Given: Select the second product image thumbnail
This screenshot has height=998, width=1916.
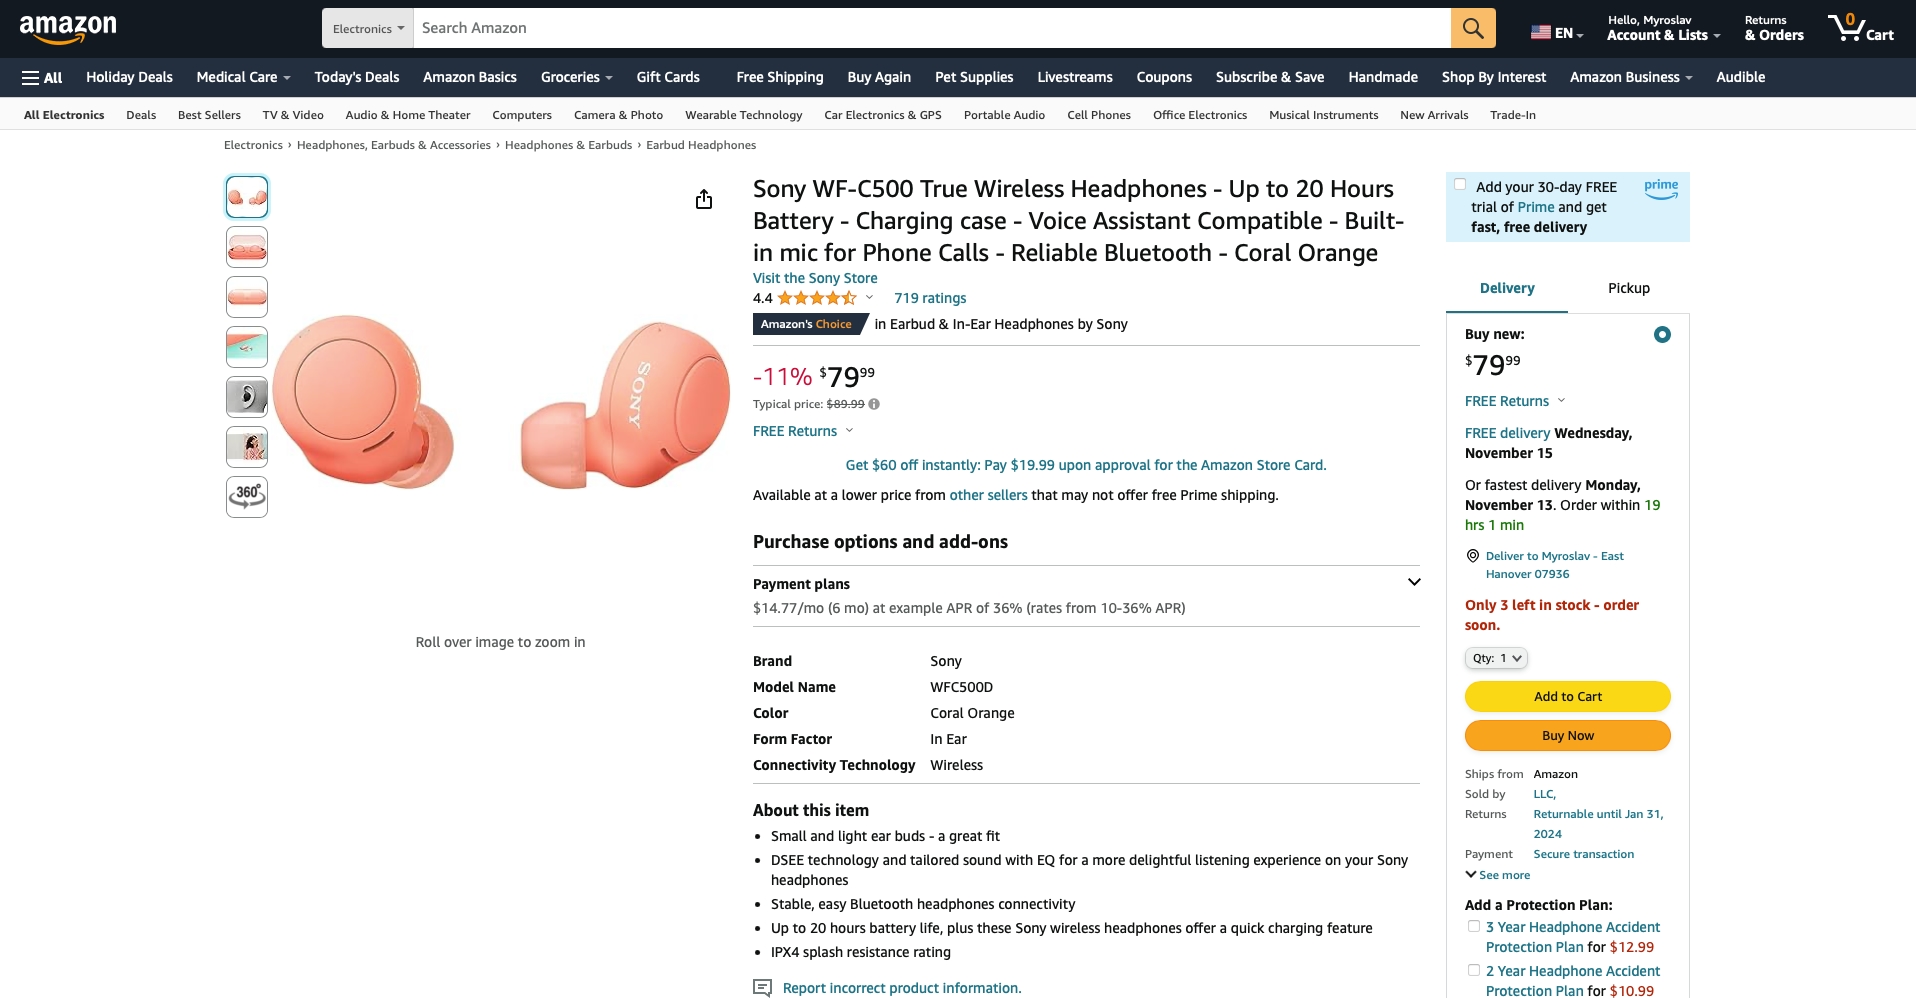Looking at the screenshot, I should click(247, 247).
